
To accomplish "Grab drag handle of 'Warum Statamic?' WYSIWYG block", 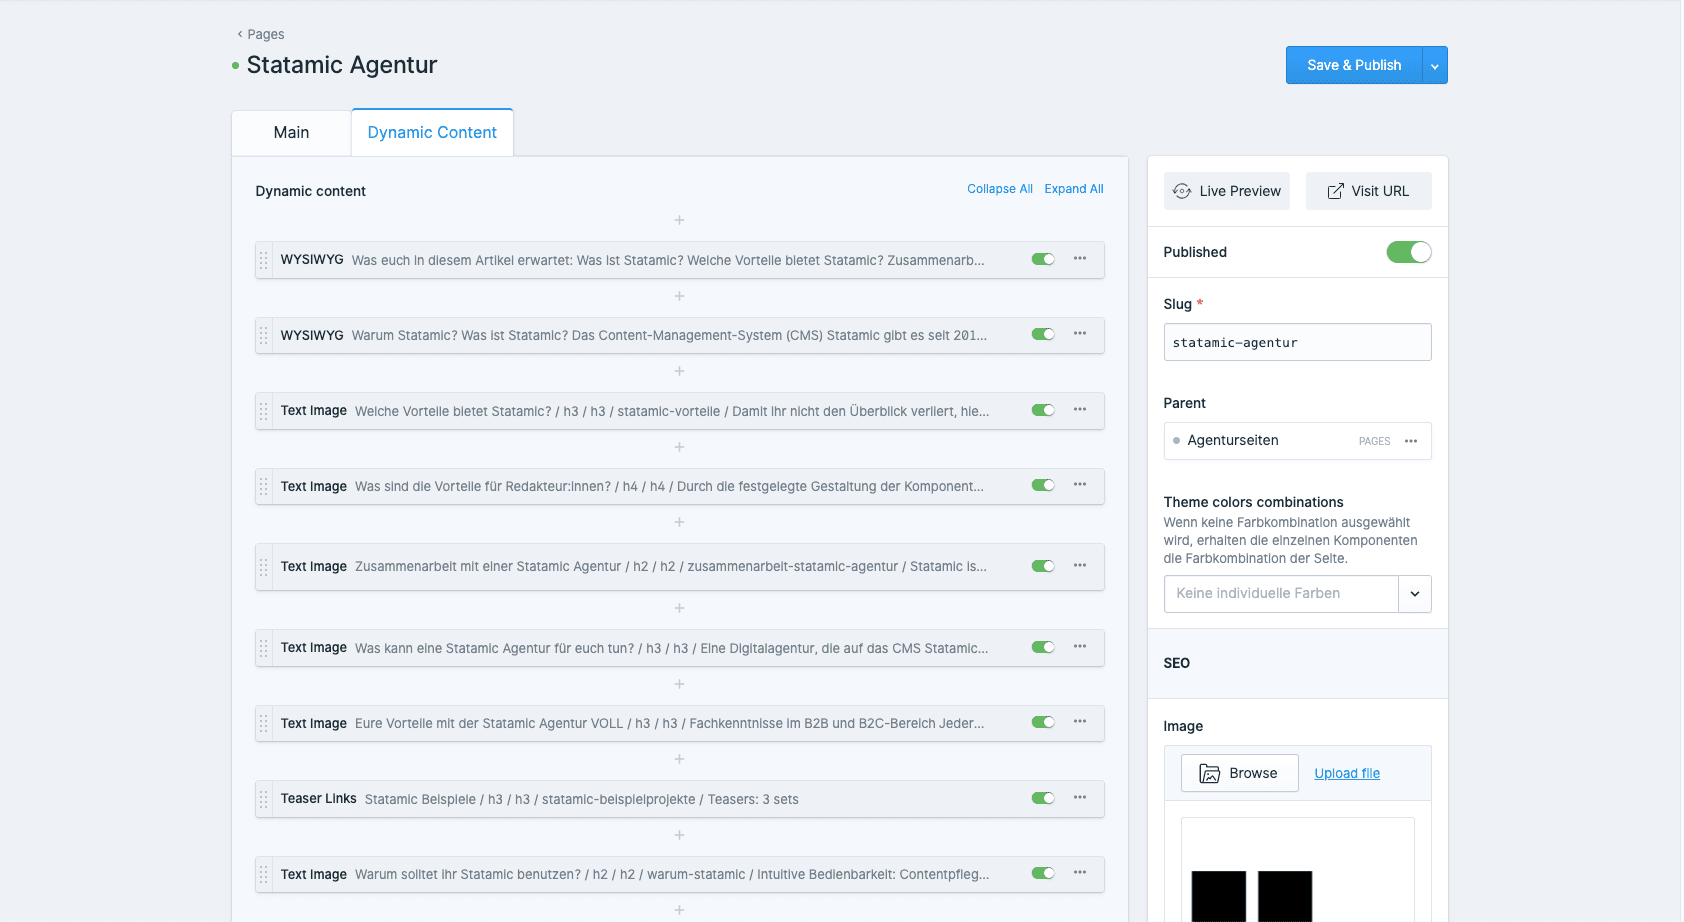I will click(x=264, y=335).
